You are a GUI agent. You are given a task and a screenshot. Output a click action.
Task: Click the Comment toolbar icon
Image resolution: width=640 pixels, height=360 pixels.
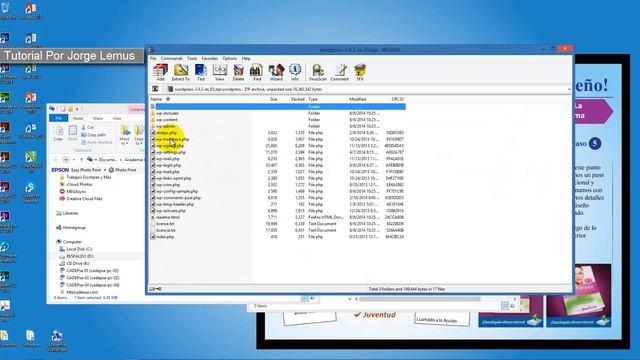[x=340, y=72]
